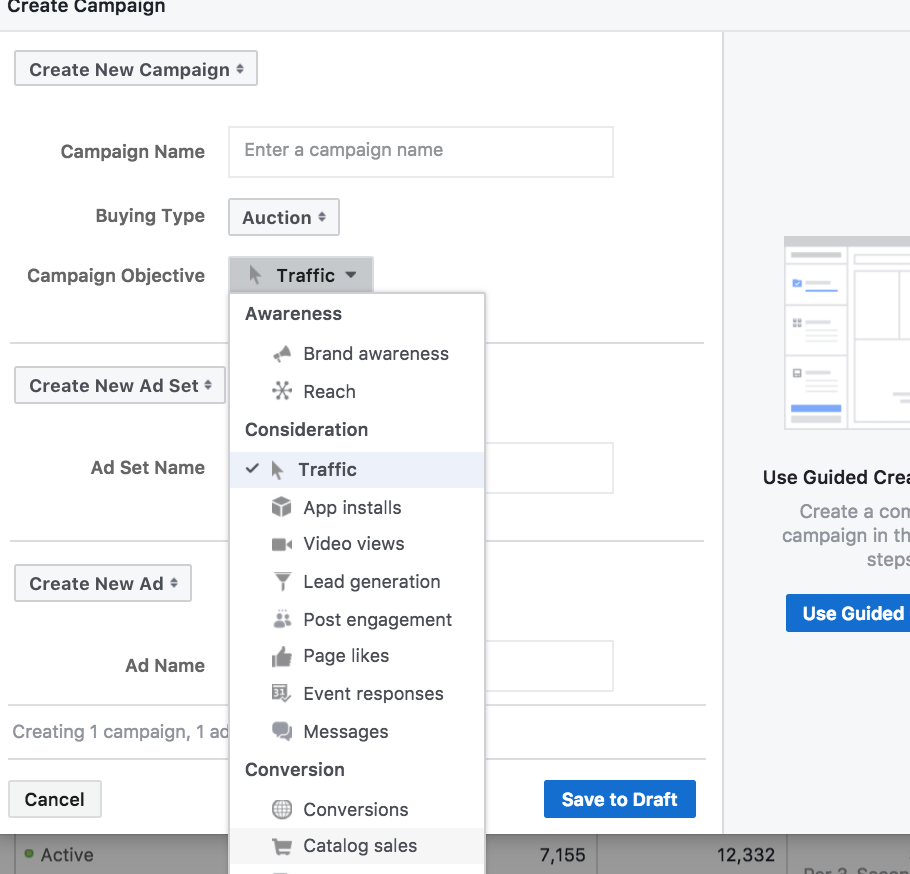Choose App installs objective

coord(357,507)
